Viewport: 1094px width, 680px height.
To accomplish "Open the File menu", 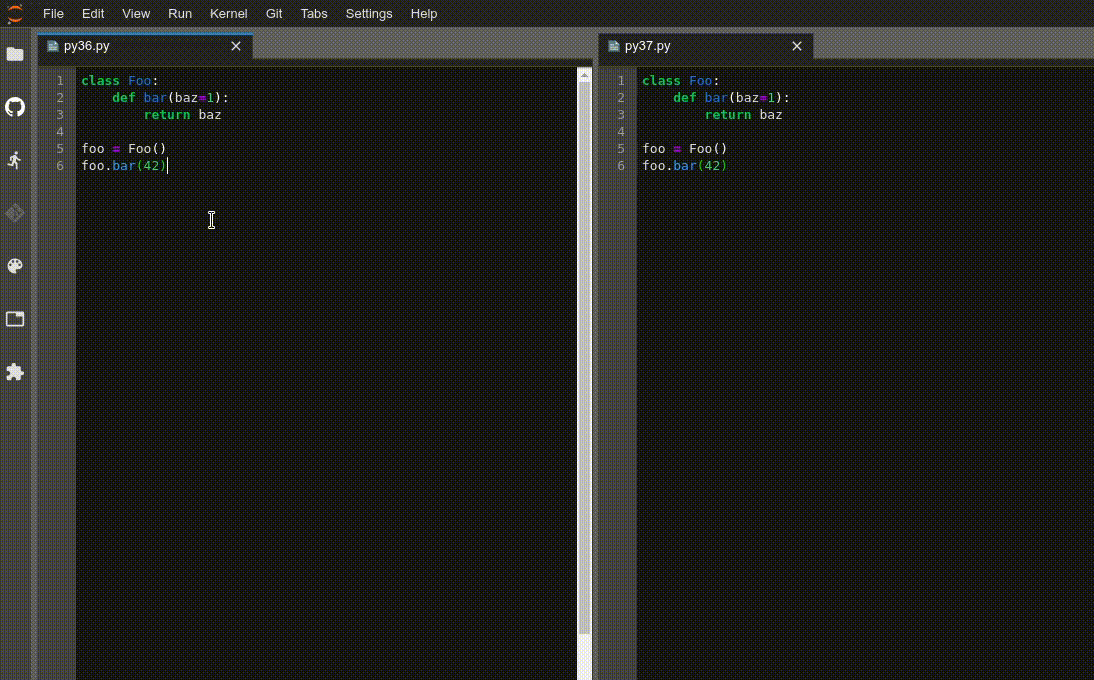I will click(x=52, y=13).
